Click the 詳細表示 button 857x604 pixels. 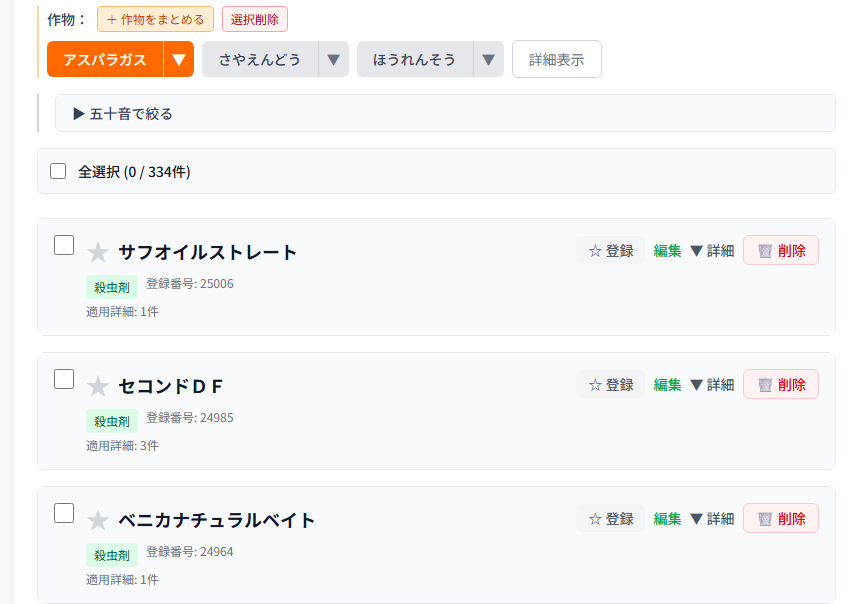[557, 59]
